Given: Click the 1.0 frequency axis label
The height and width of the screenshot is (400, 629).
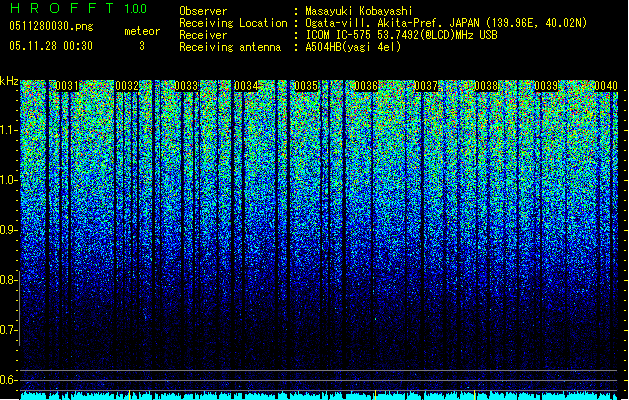Looking at the screenshot, I should click(9, 181).
